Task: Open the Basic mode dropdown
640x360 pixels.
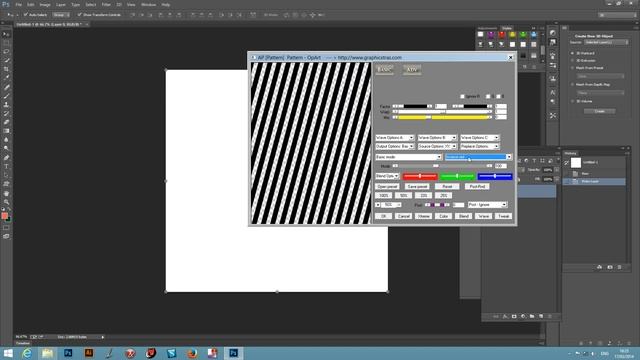Action: 409,157
